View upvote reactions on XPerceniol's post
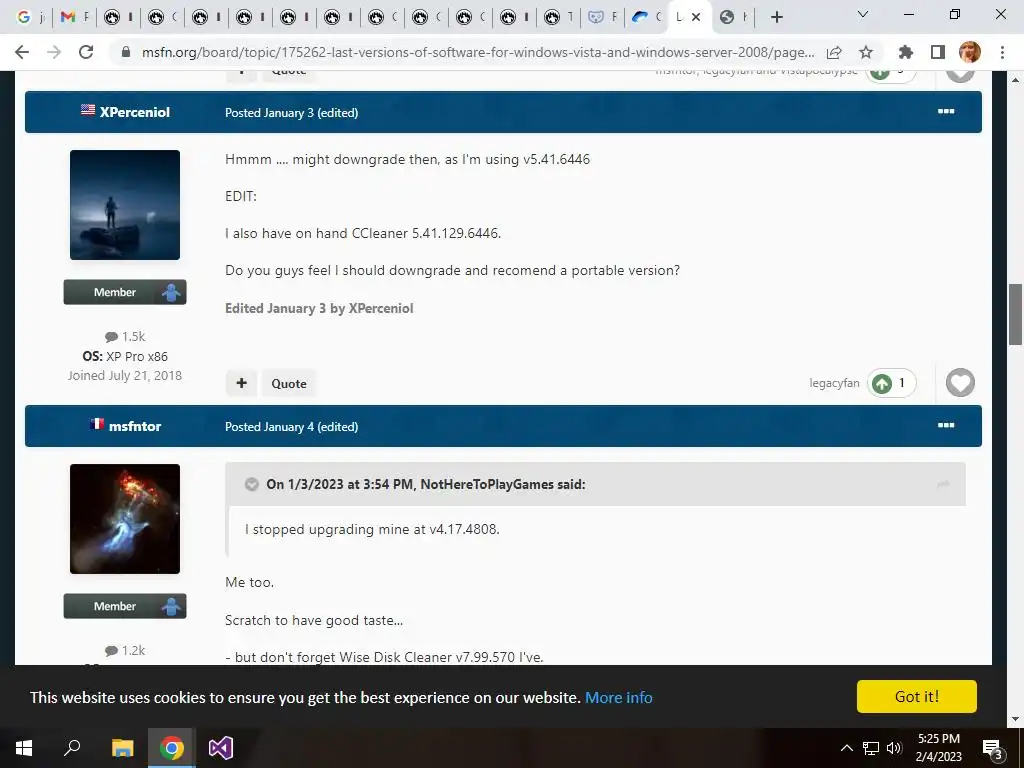The height and width of the screenshot is (768, 1024). click(x=891, y=383)
